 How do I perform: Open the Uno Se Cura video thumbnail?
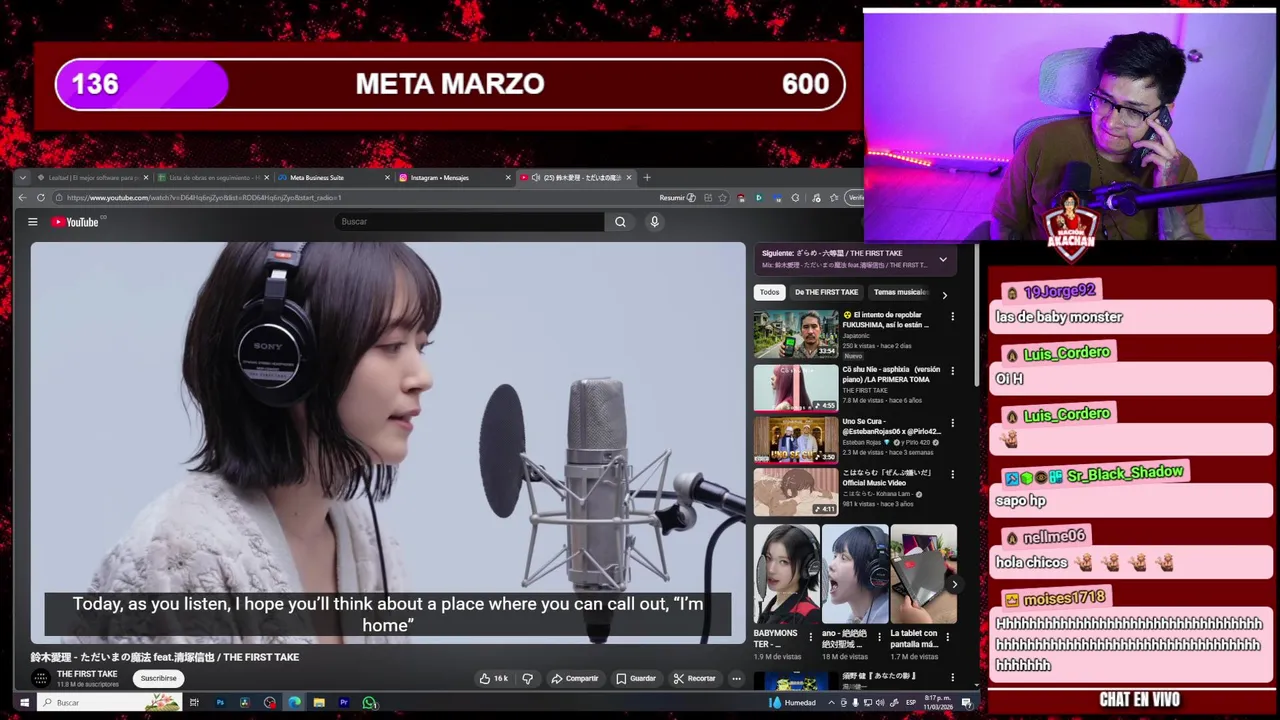[796, 440]
